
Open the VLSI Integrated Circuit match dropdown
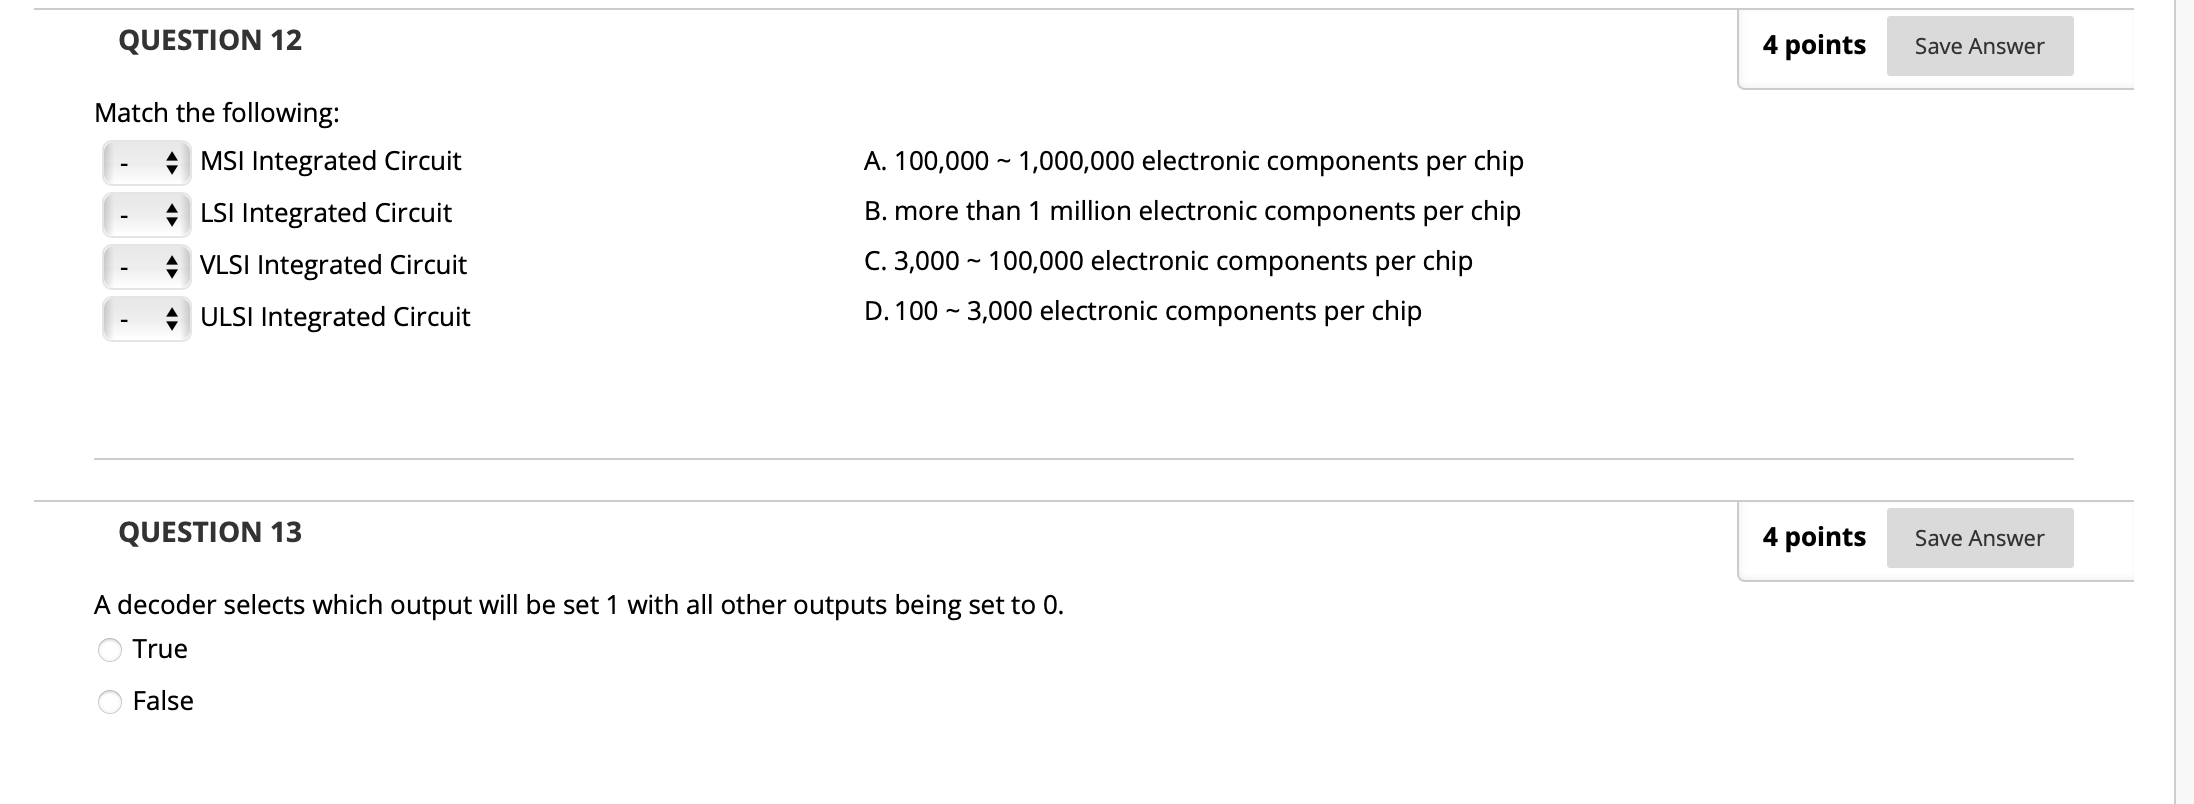point(145,265)
